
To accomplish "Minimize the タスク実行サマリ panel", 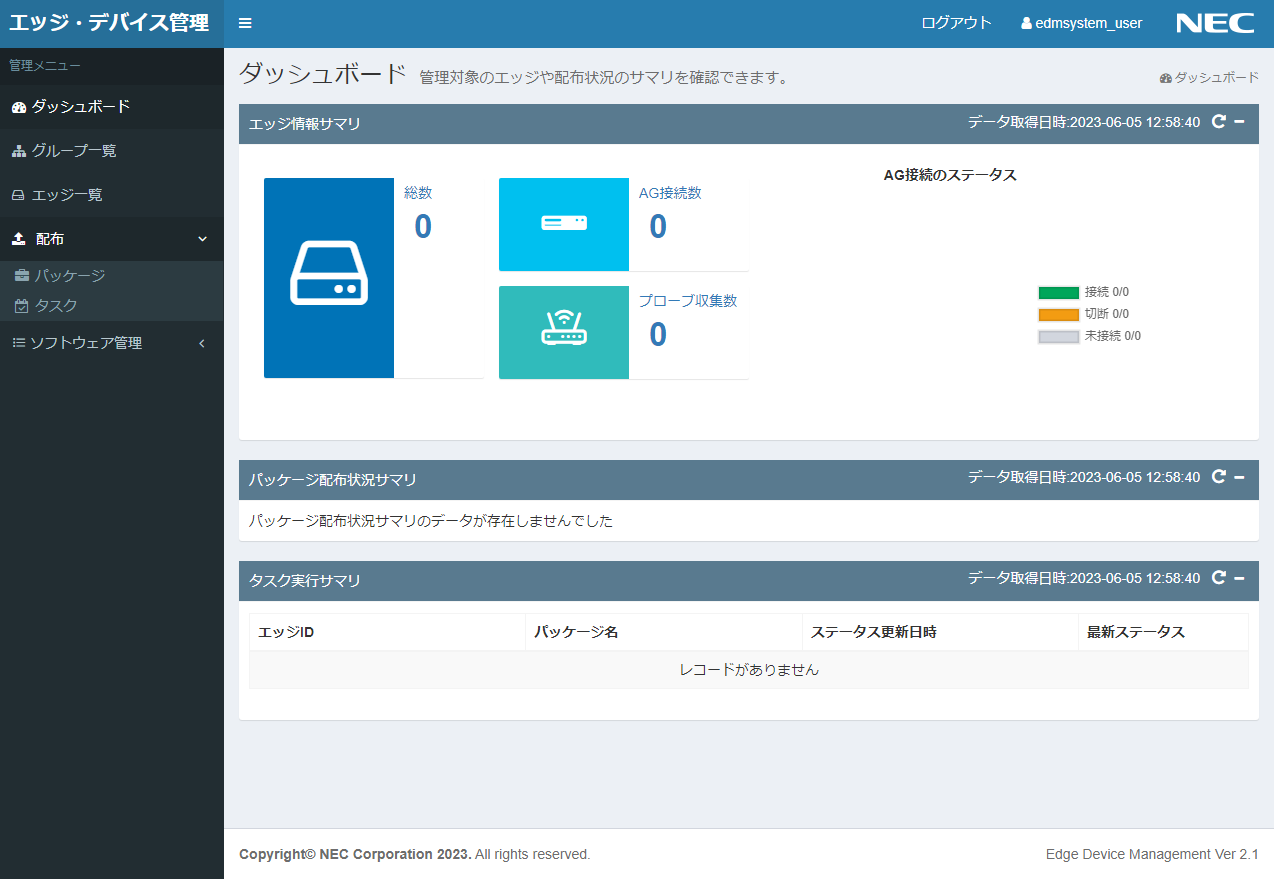I will (1239, 578).
